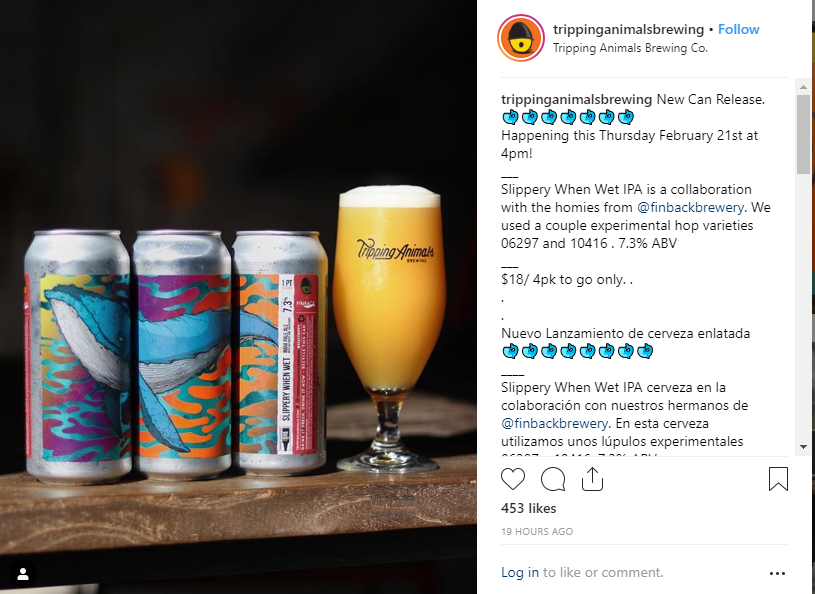Click scrollbar up arrow in caption panel
The image size is (815, 594).
803,87
